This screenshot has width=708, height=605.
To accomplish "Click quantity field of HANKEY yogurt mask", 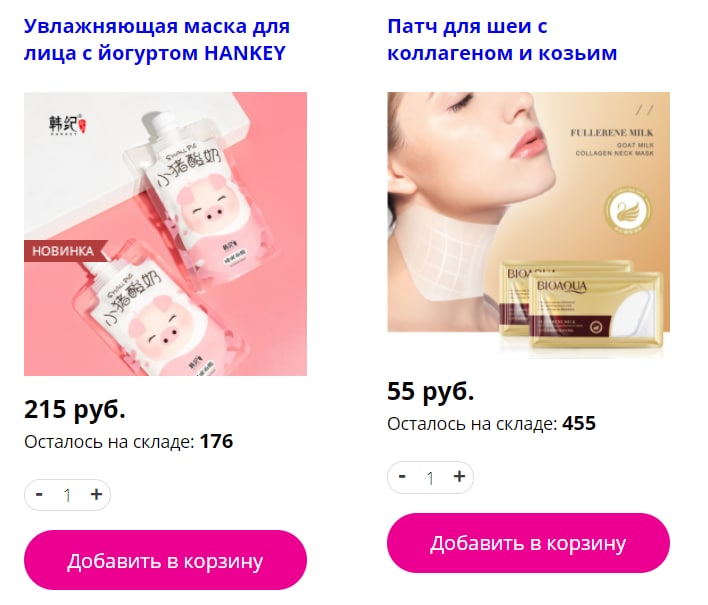I will pyautogui.click(x=67, y=495).
